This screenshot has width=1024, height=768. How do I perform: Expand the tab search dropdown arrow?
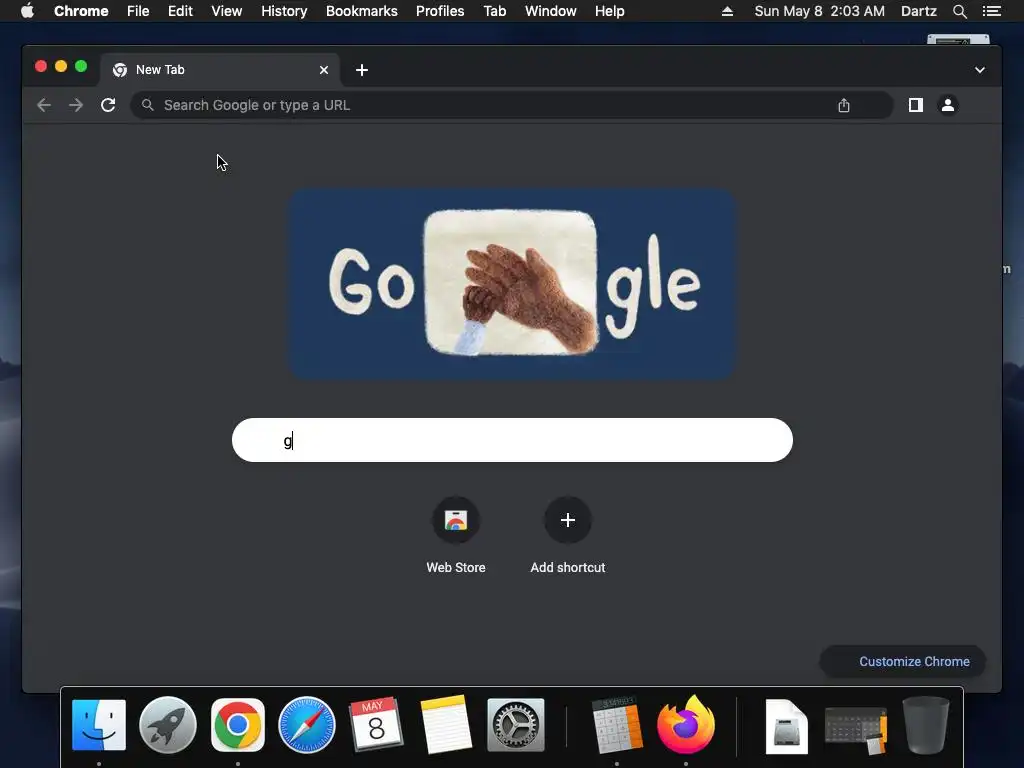[980, 70]
